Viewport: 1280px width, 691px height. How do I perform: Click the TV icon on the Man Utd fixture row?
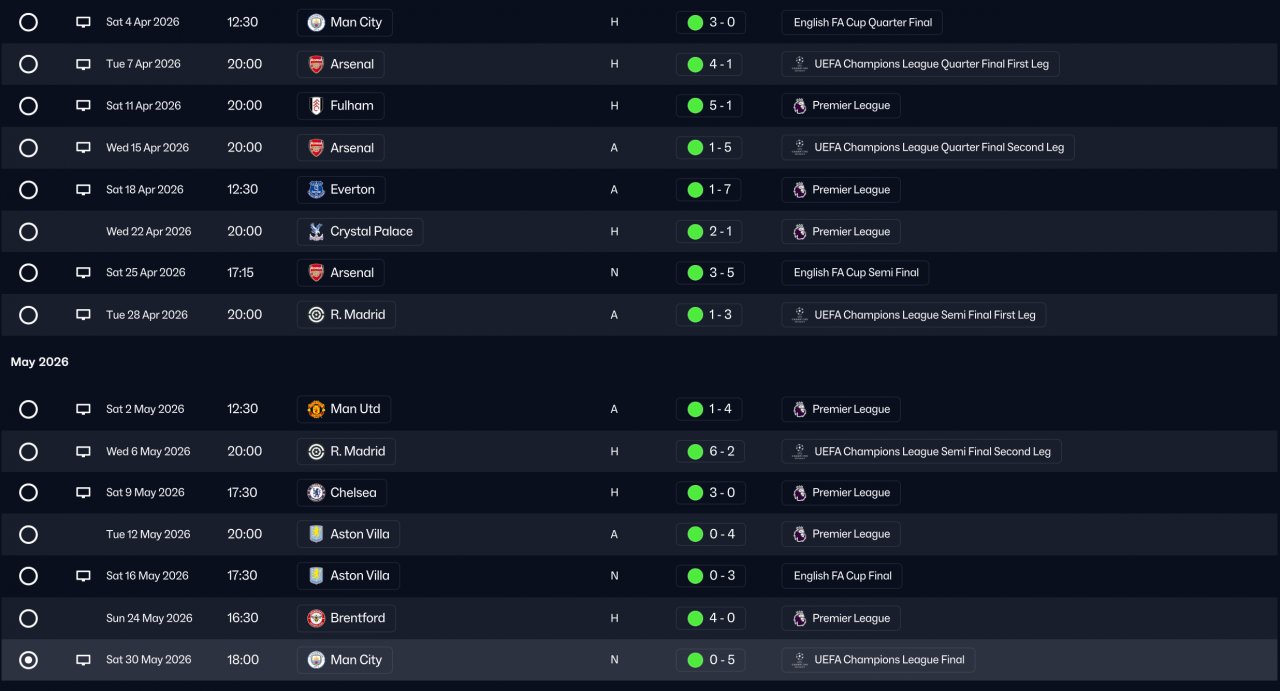coord(84,409)
